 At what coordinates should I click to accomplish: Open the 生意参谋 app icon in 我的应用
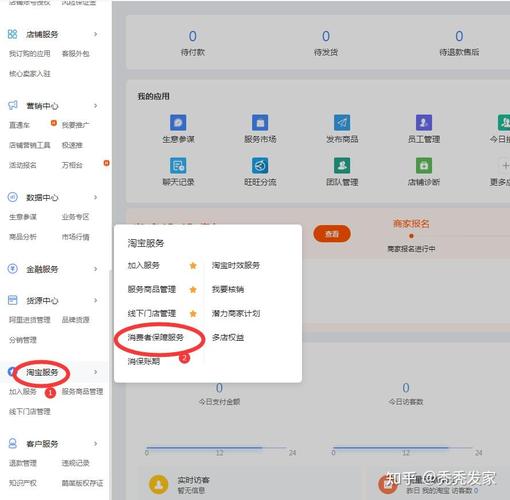pyautogui.click(x=178, y=123)
